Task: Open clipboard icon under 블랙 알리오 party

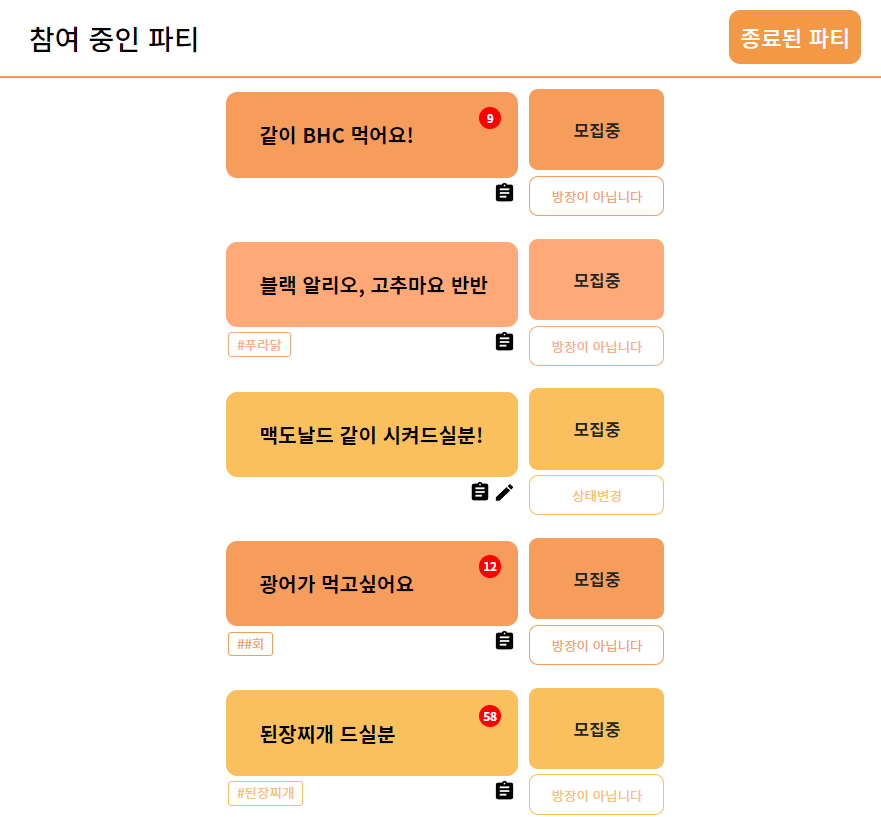Action: coord(504,341)
